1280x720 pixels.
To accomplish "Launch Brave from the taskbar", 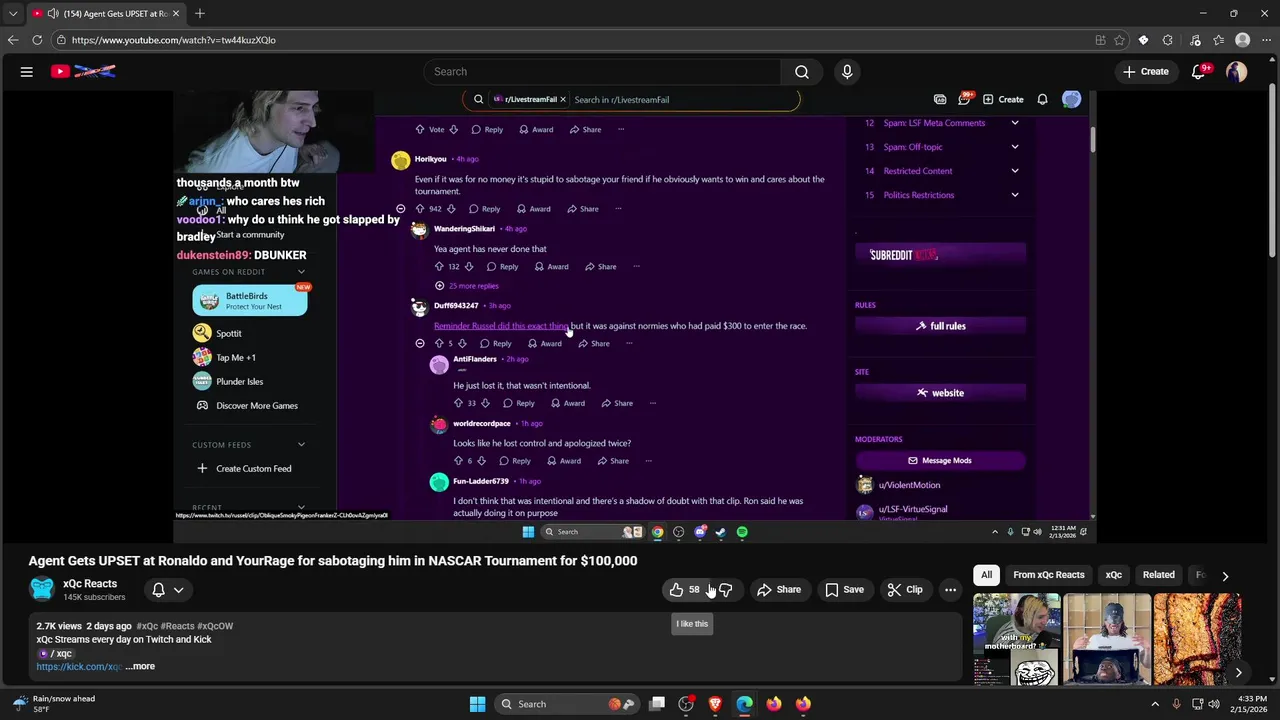I will tap(715, 704).
